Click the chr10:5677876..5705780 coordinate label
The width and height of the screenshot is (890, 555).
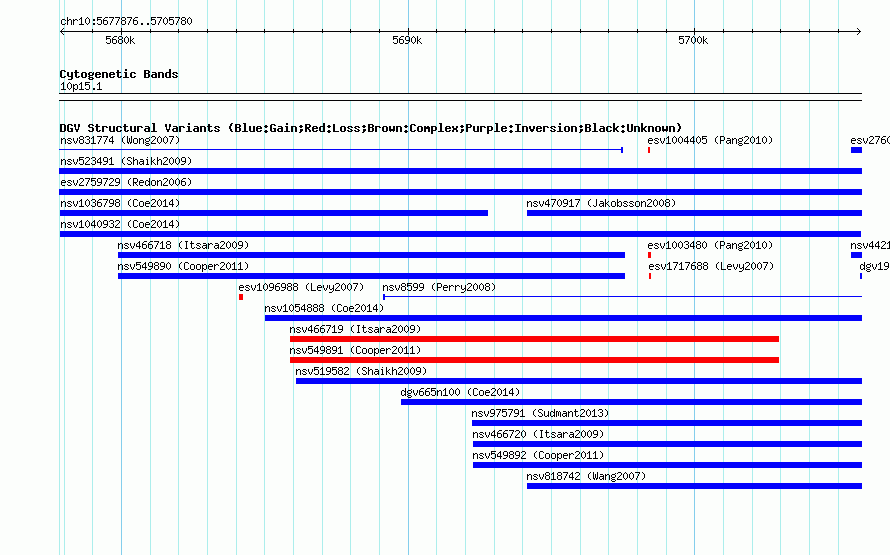coord(126,21)
